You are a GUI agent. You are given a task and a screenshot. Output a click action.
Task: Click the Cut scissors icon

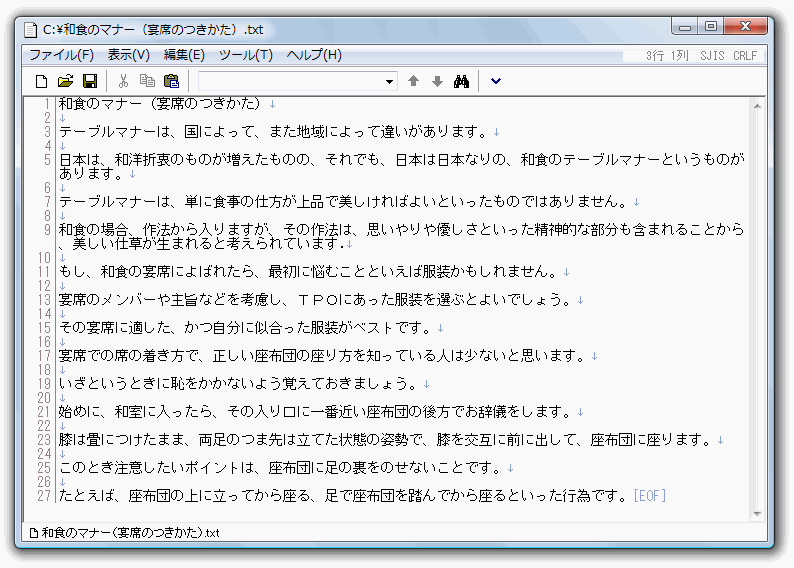click(123, 81)
